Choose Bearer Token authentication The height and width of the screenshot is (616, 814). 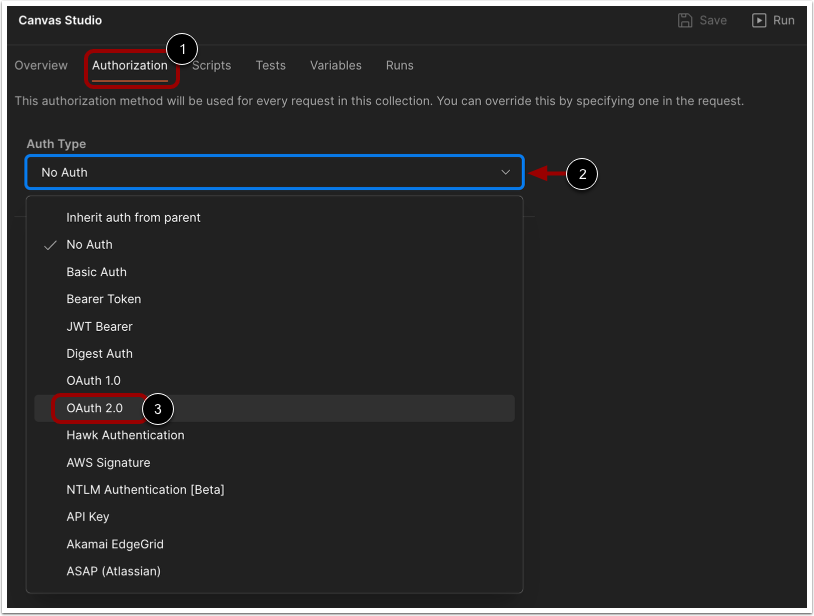[101, 298]
